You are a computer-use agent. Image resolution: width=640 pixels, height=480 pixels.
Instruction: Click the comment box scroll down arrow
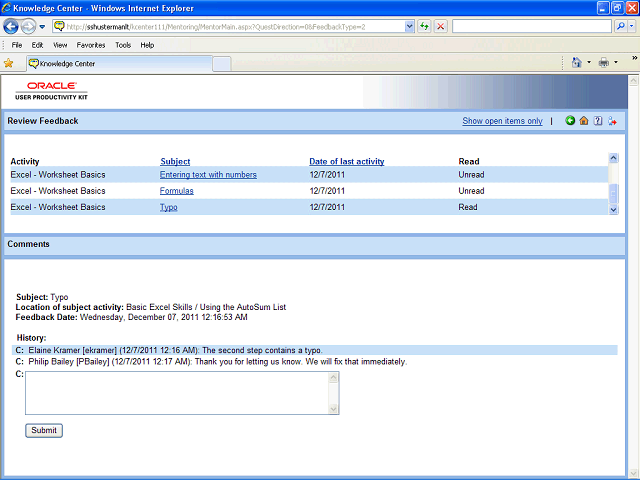pyautogui.click(x=333, y=409)
